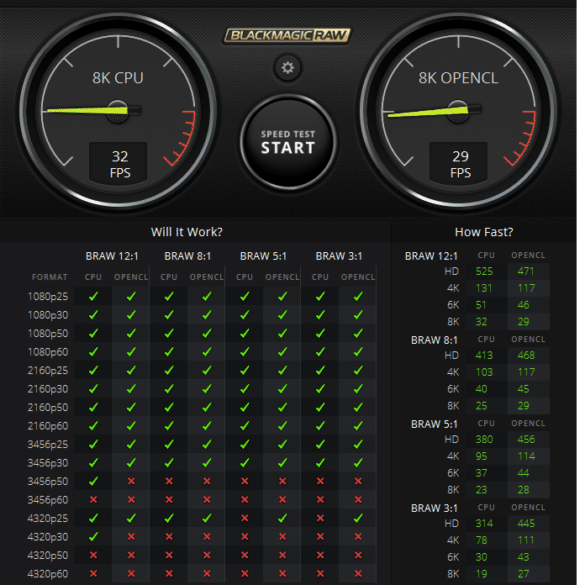The width and height of the screenshot is (585, 585).
Task: Click the 'How Fast?' heading
Action: pos(484,232)
